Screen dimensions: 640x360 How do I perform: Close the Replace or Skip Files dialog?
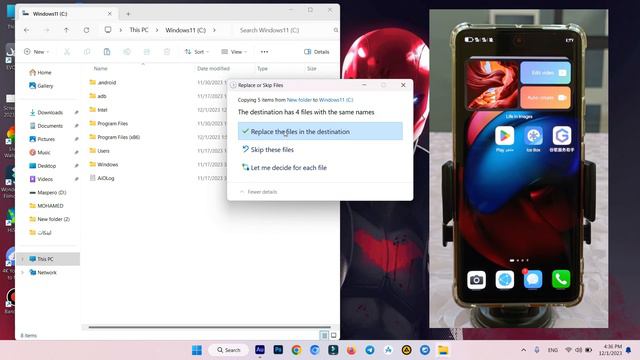pyautogui.click(x=403, y=85)
